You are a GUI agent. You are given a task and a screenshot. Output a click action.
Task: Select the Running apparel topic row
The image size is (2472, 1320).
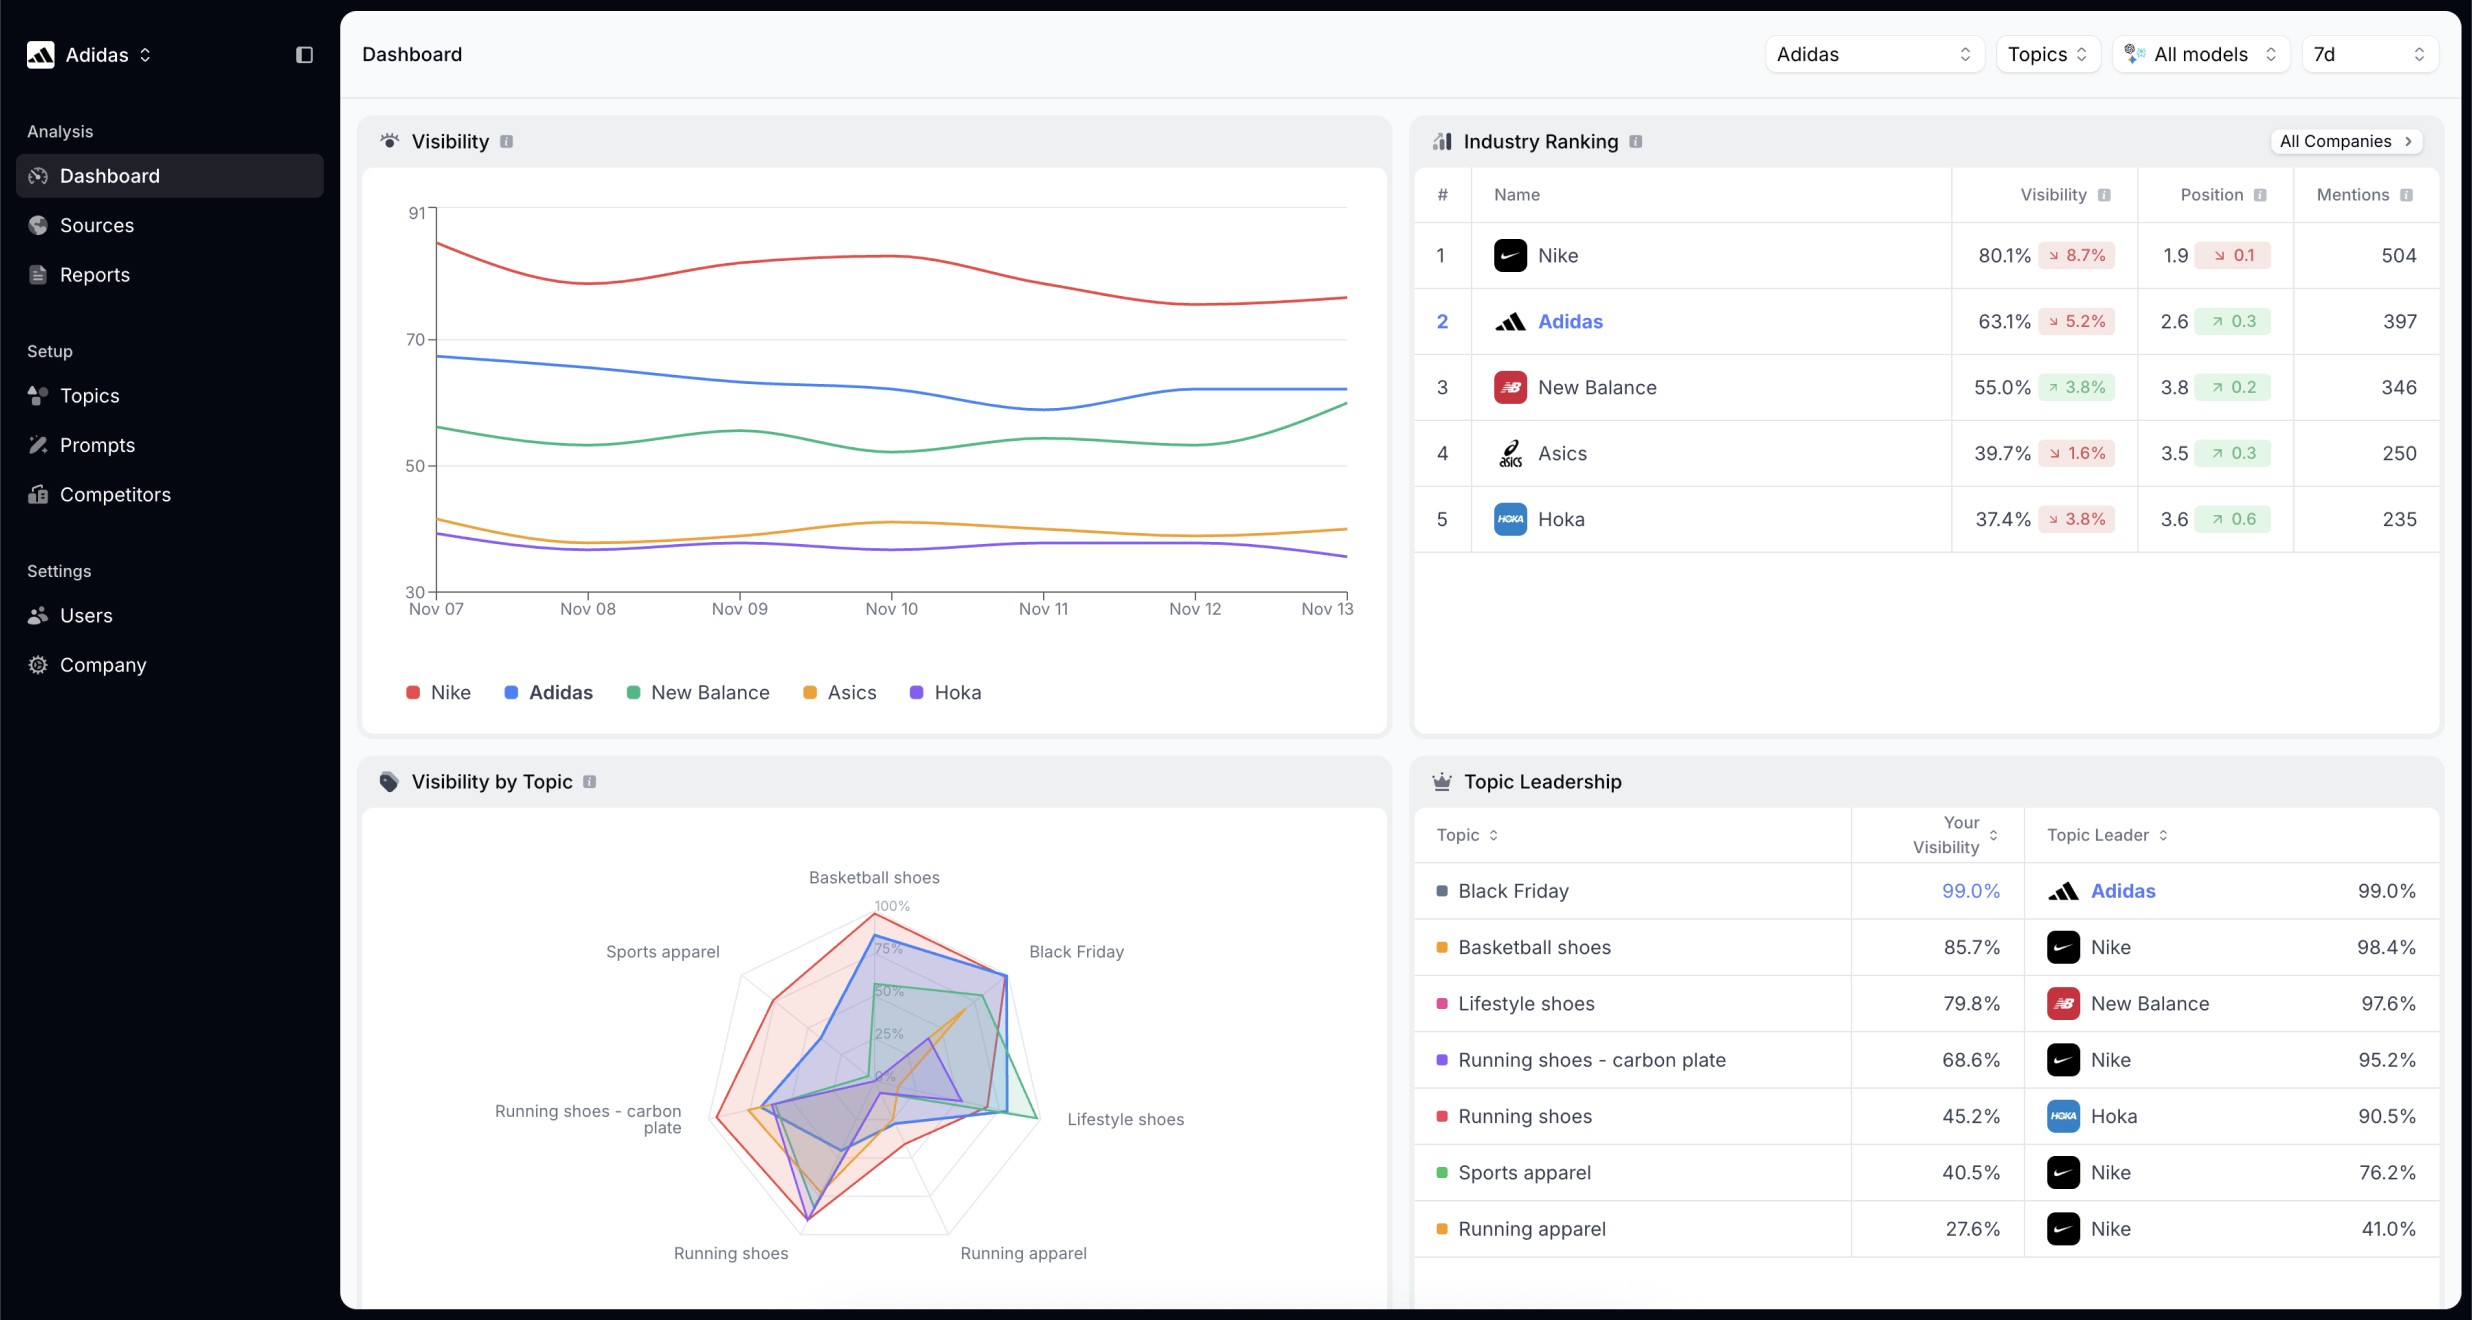1927,1229
